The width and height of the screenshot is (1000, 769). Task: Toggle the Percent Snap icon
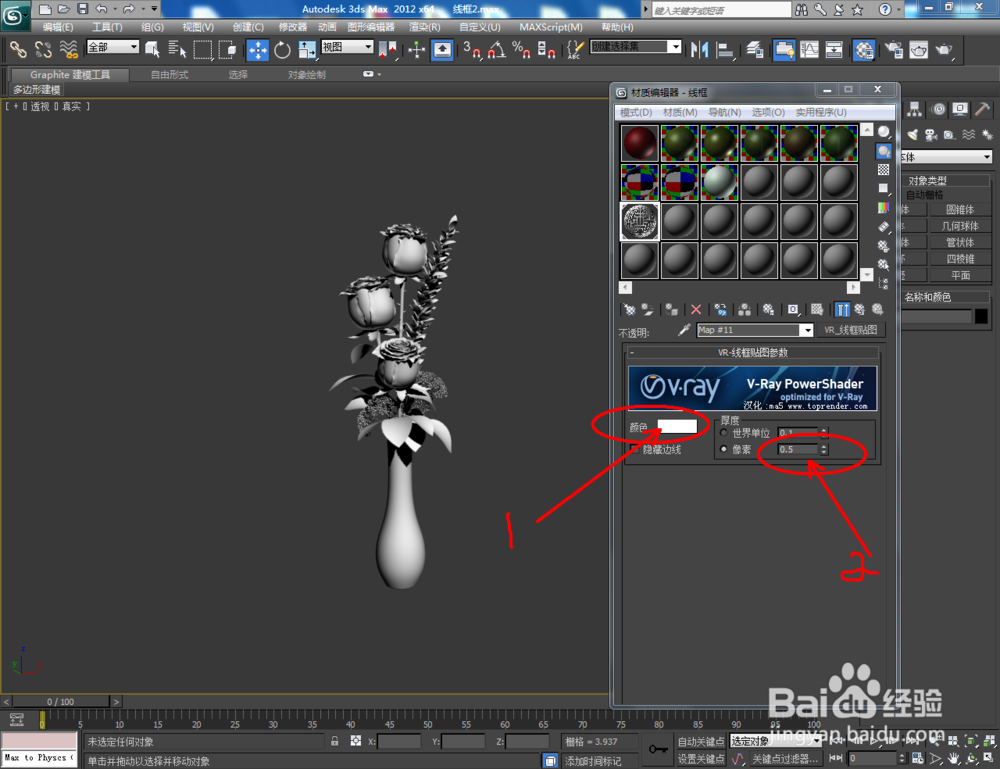(521, 50)
